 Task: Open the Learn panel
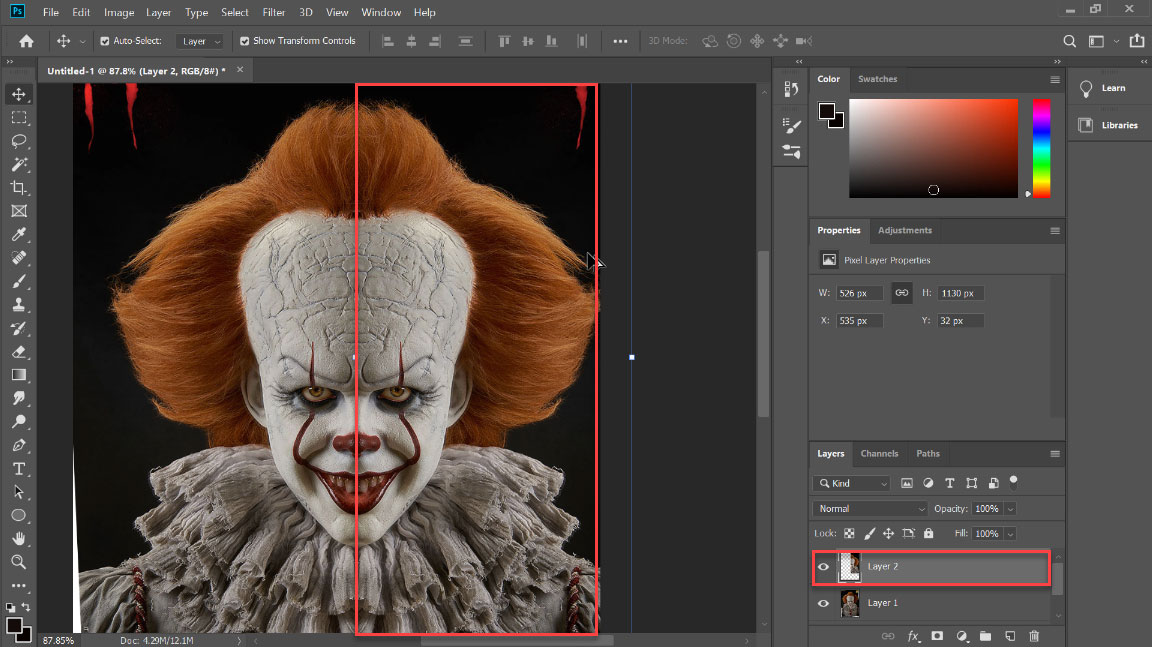point(1104,88)
